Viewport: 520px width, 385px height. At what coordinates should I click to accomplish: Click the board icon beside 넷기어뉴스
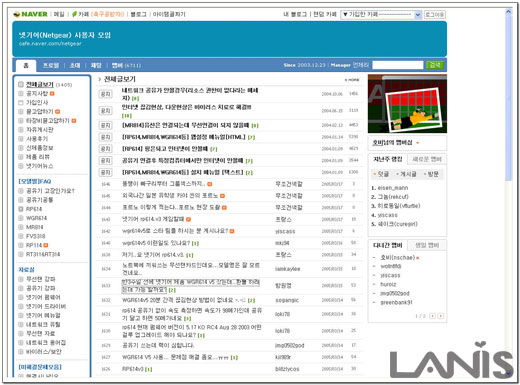pos(21,166)
